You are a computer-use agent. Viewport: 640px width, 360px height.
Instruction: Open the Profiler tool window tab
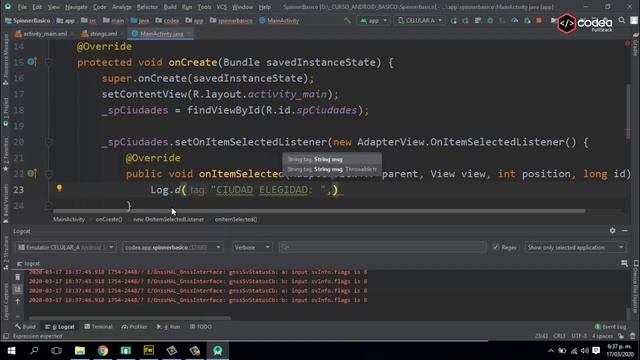click(134, 327)
